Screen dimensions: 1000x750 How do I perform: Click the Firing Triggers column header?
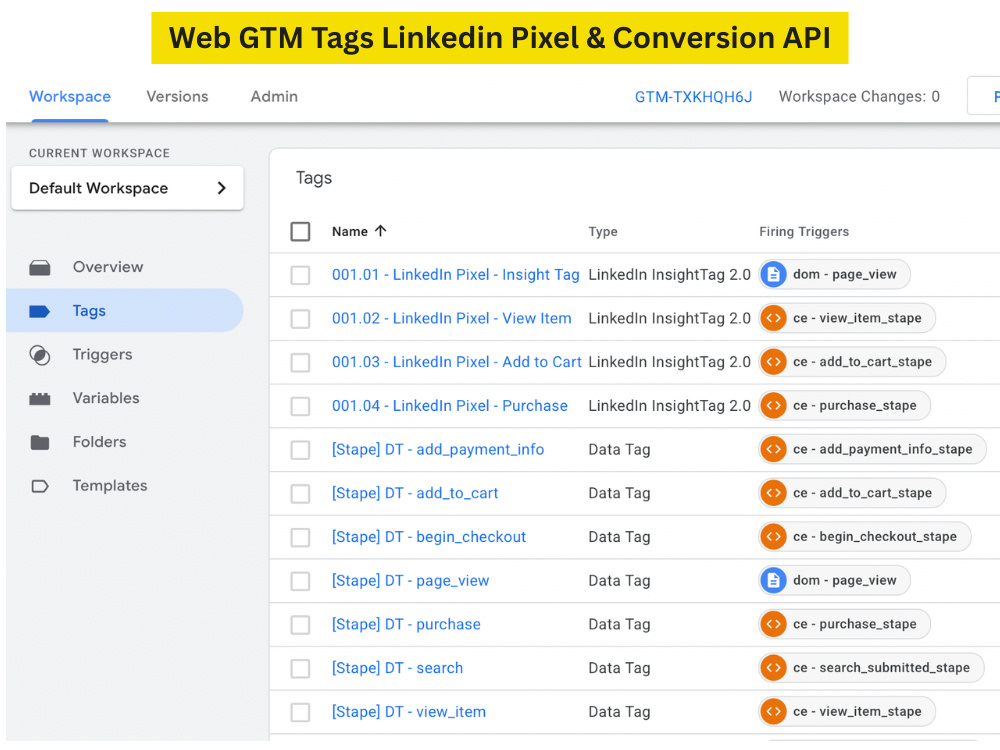tap(804, 232)
